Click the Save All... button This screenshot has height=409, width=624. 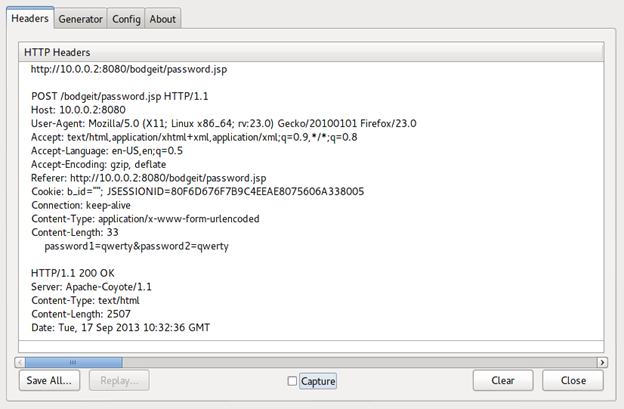(x=50, y=381)
